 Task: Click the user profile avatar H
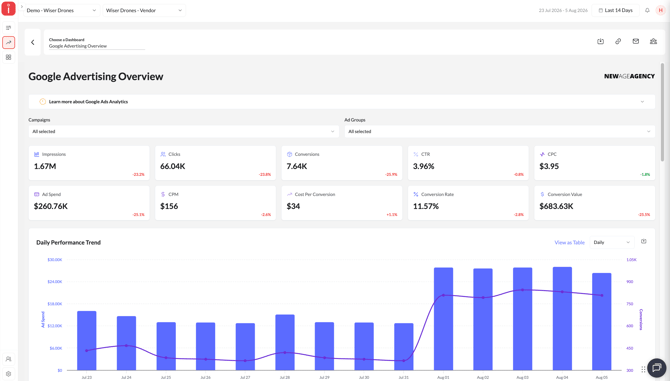tap(661, 10)
